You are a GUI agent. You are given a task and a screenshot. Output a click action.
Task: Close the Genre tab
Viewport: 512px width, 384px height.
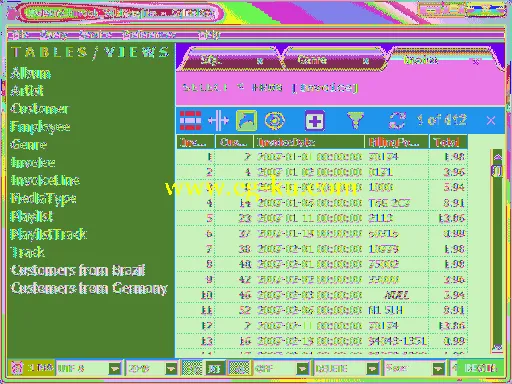click(x=366, y=61)
